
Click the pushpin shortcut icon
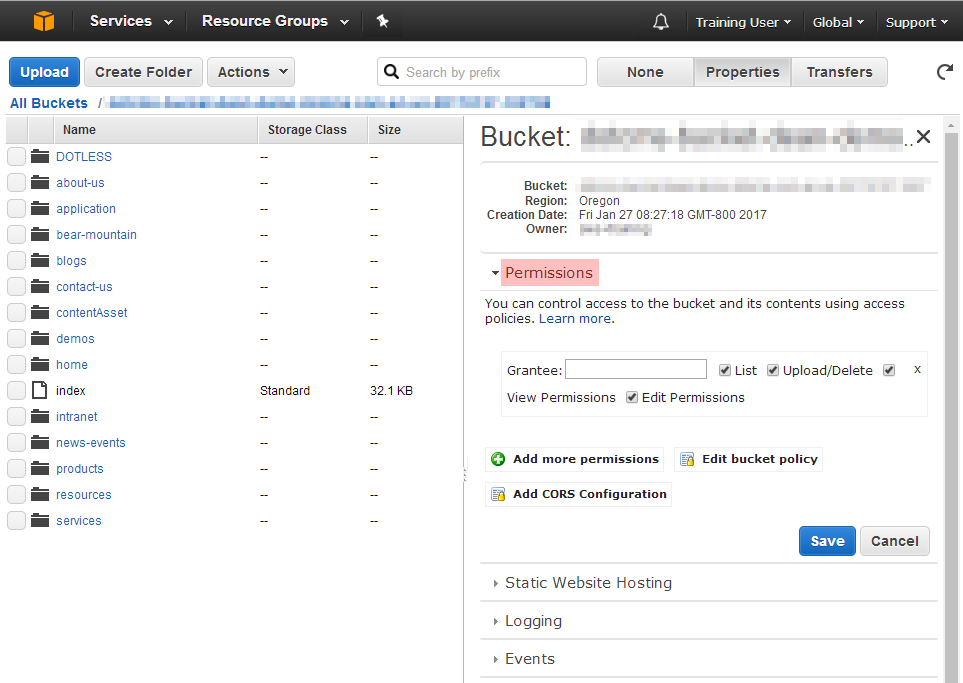point(383,21)
